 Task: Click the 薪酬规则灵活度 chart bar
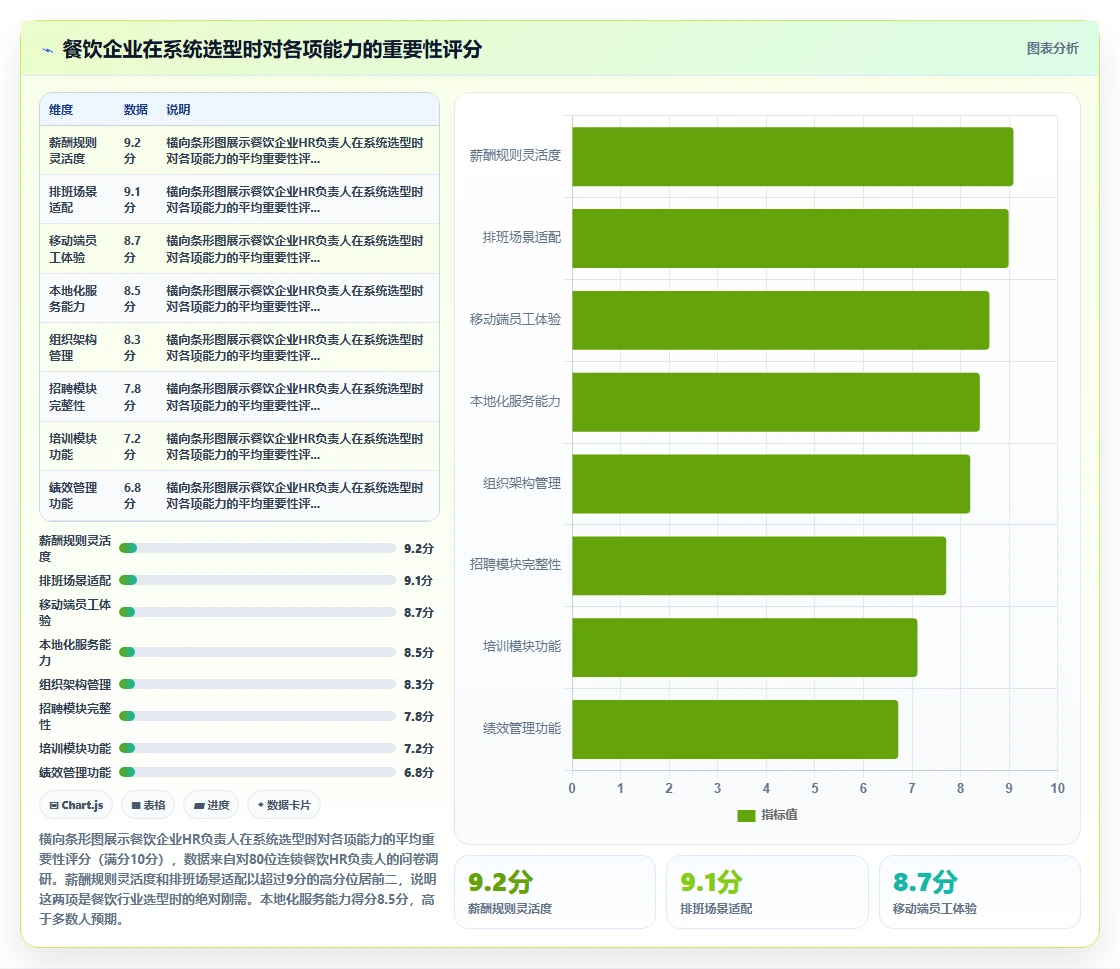click(x=792, y=156)
